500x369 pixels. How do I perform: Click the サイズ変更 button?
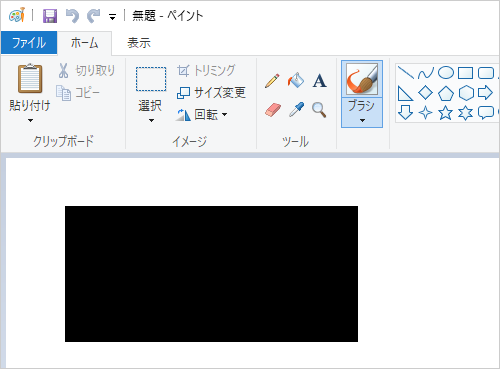[x=211, y=92]
